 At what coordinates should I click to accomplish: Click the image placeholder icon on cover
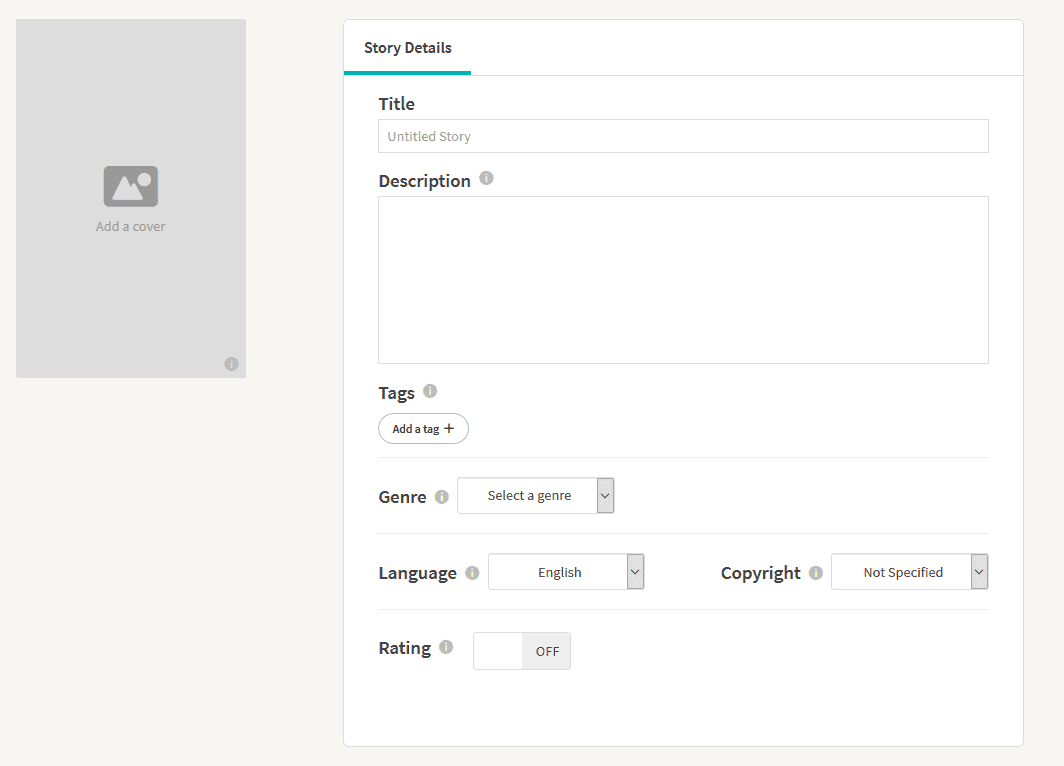pyautogui.click(x=131, y=186)
